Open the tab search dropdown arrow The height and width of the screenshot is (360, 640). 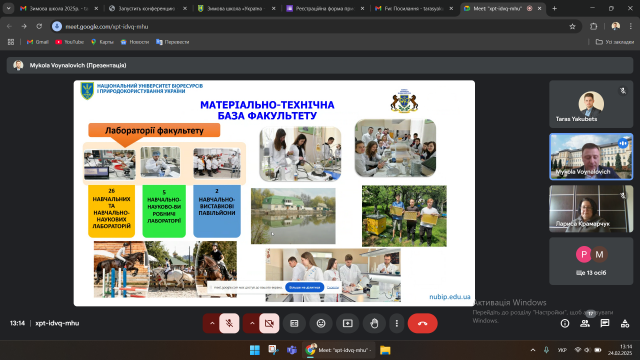tap(8, 8)
